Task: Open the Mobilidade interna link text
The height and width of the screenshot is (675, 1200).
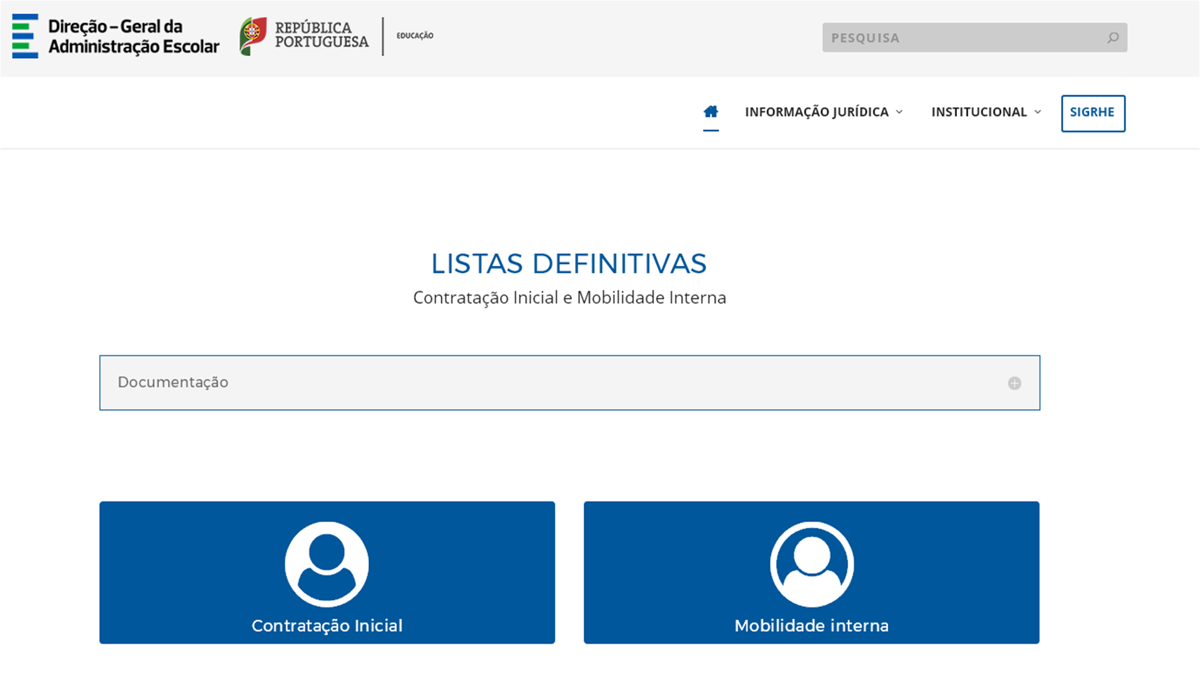Action: 812,626
